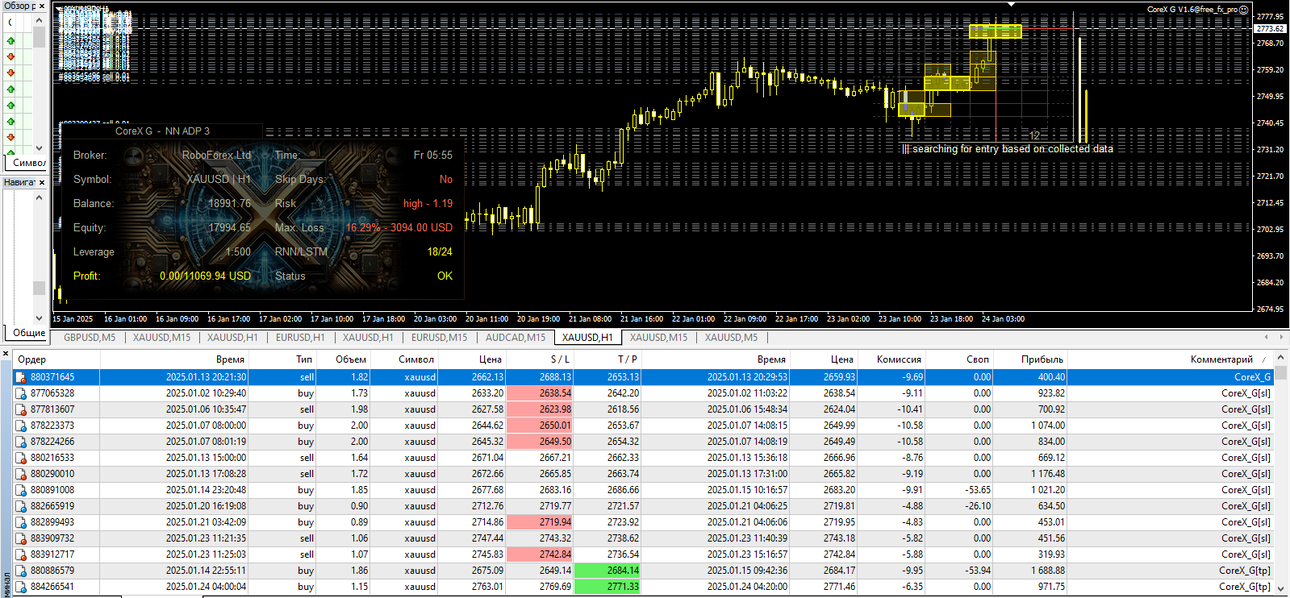Sort history by Прибыль column
Image resolution: width=1290 pixels, height=598 pixels.
coord(1033,359)
